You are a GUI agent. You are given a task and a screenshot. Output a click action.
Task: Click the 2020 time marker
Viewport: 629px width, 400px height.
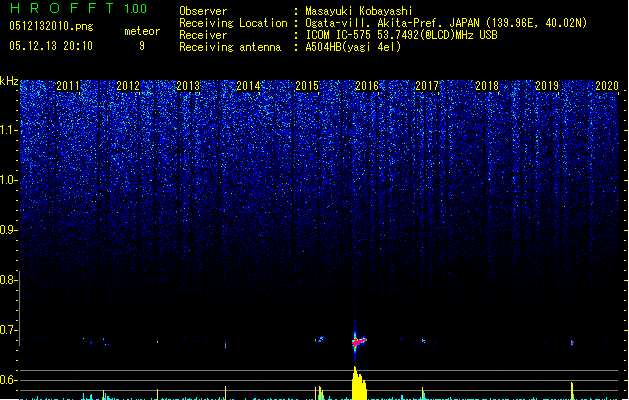607,86
